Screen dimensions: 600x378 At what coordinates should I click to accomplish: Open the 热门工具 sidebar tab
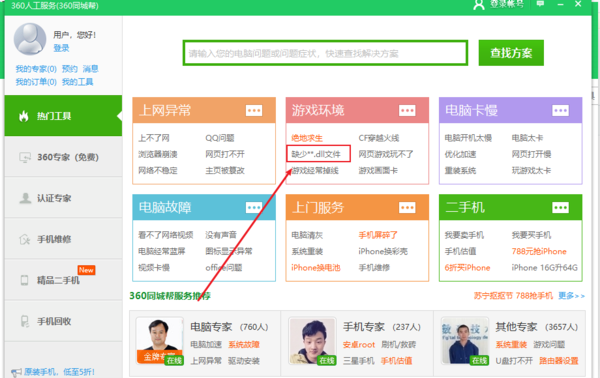click(63, 116)
